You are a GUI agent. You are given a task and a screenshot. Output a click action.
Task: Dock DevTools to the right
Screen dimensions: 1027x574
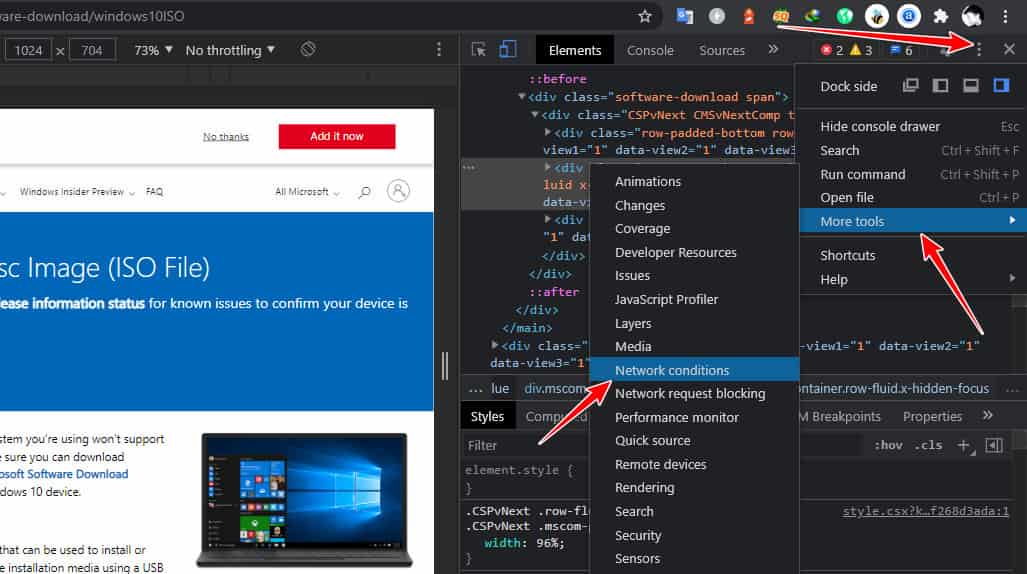(x=1001, y=86)
